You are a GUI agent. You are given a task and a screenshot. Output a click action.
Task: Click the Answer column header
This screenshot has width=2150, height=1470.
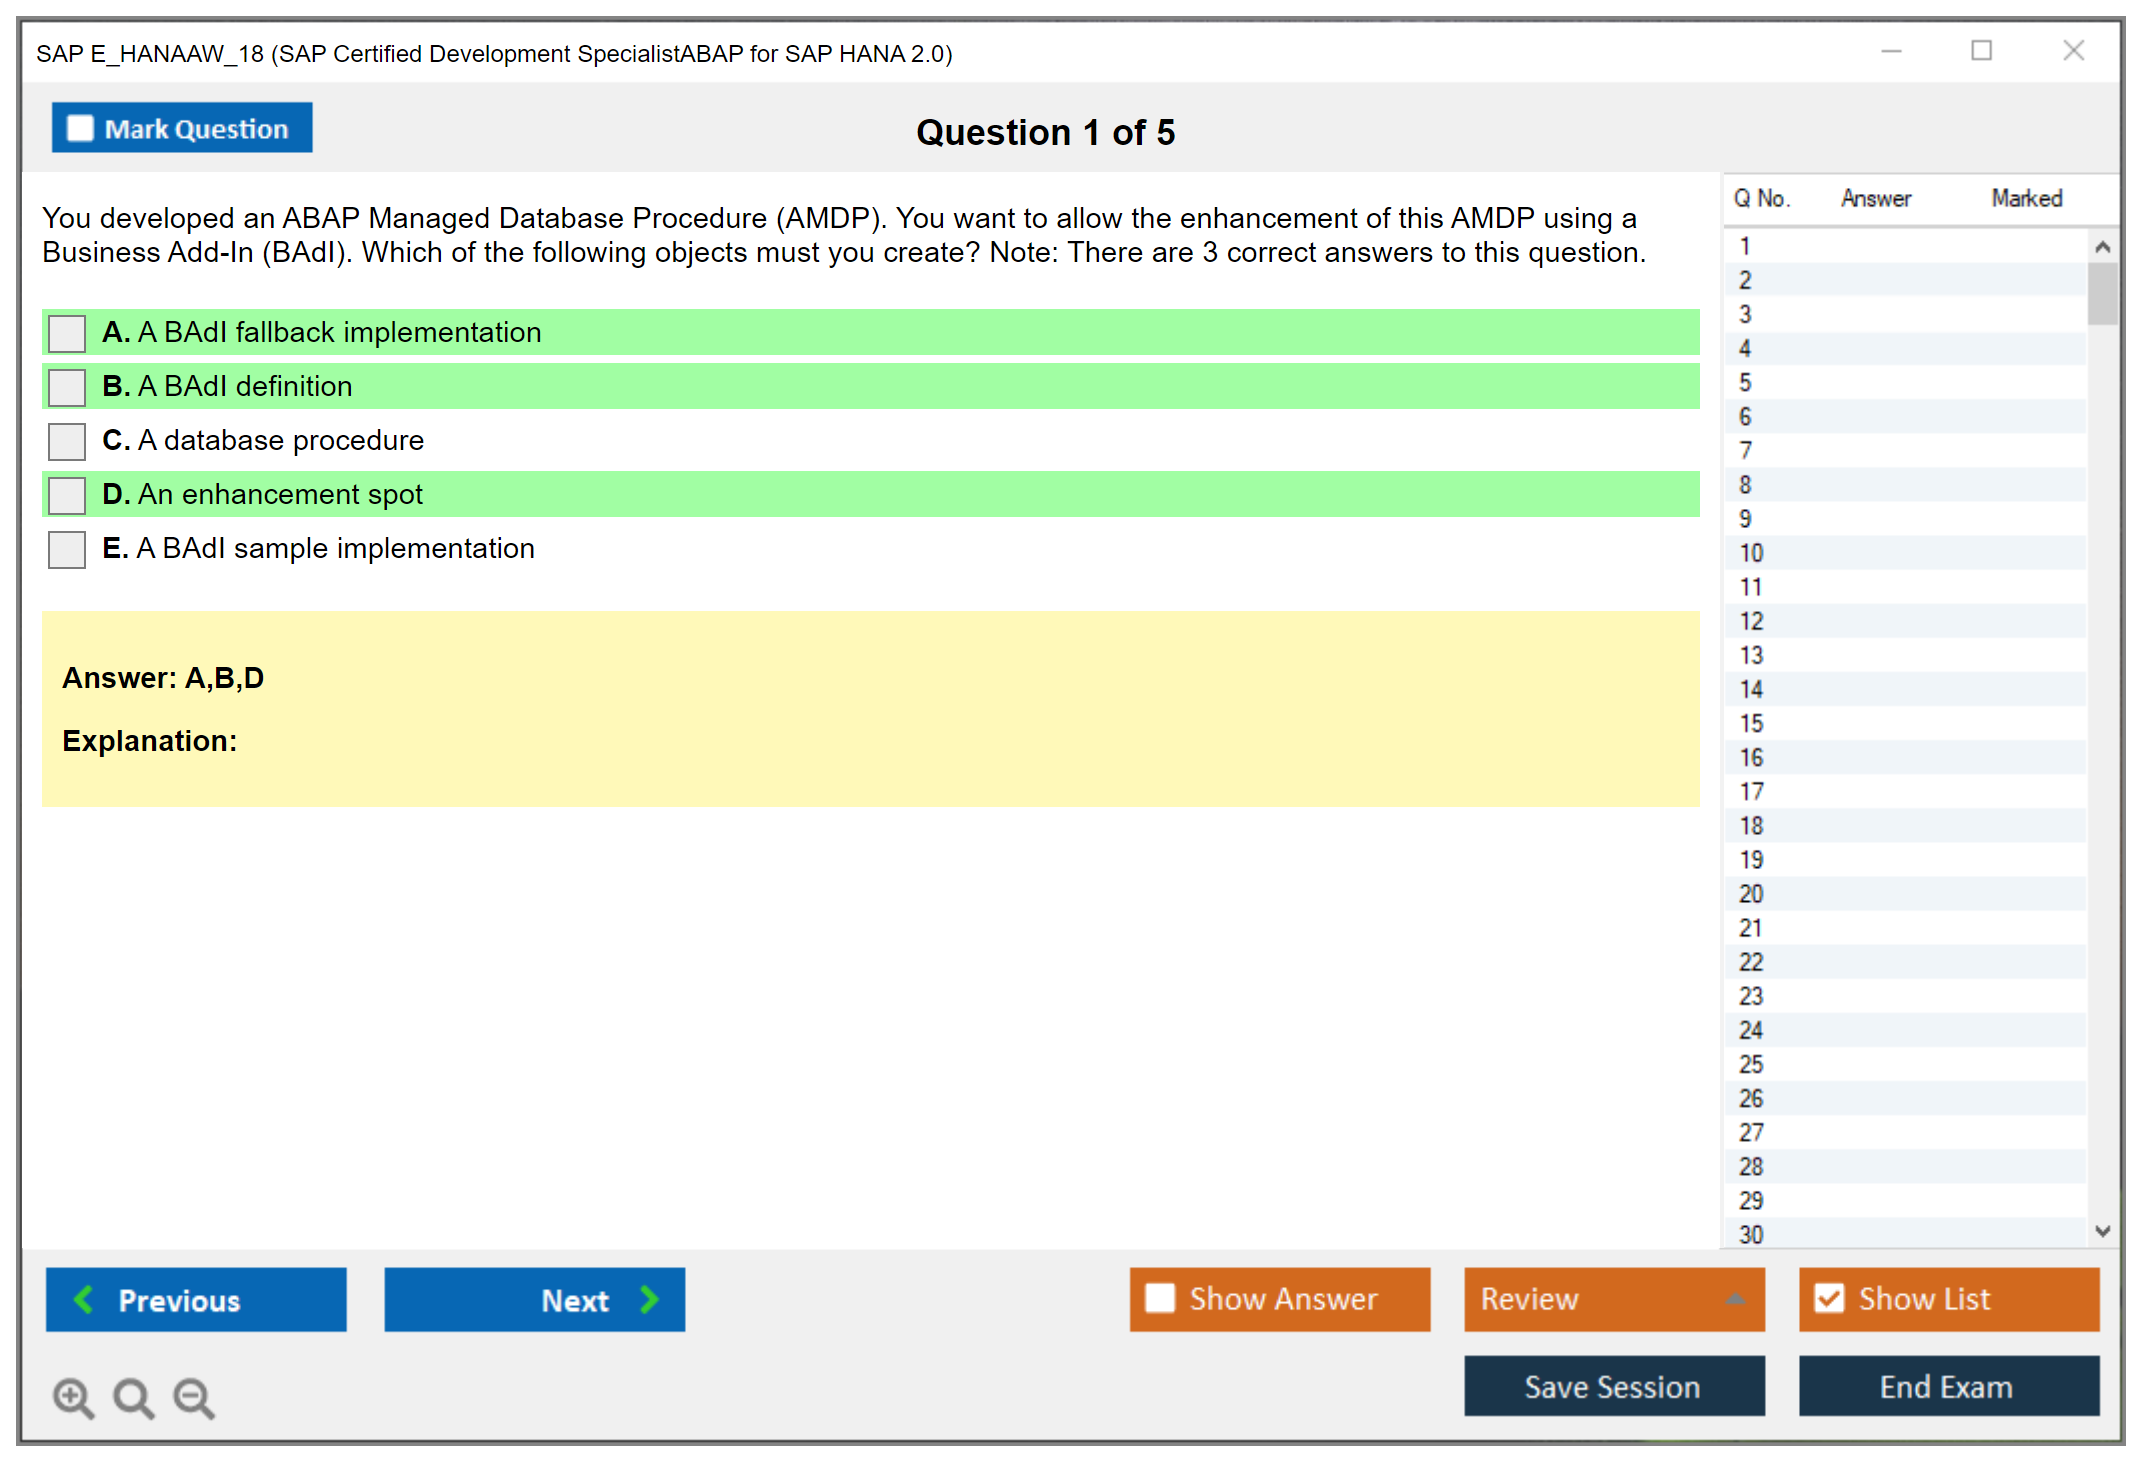[x=1875, y=198]
